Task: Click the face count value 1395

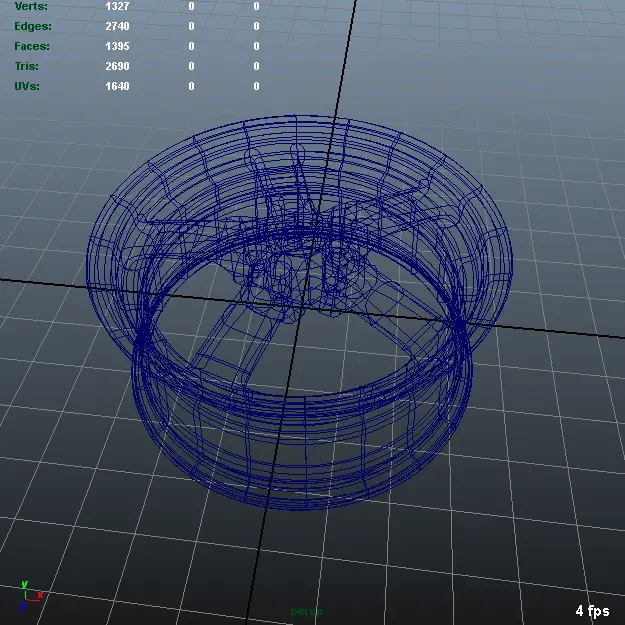Action: (117, 46)
